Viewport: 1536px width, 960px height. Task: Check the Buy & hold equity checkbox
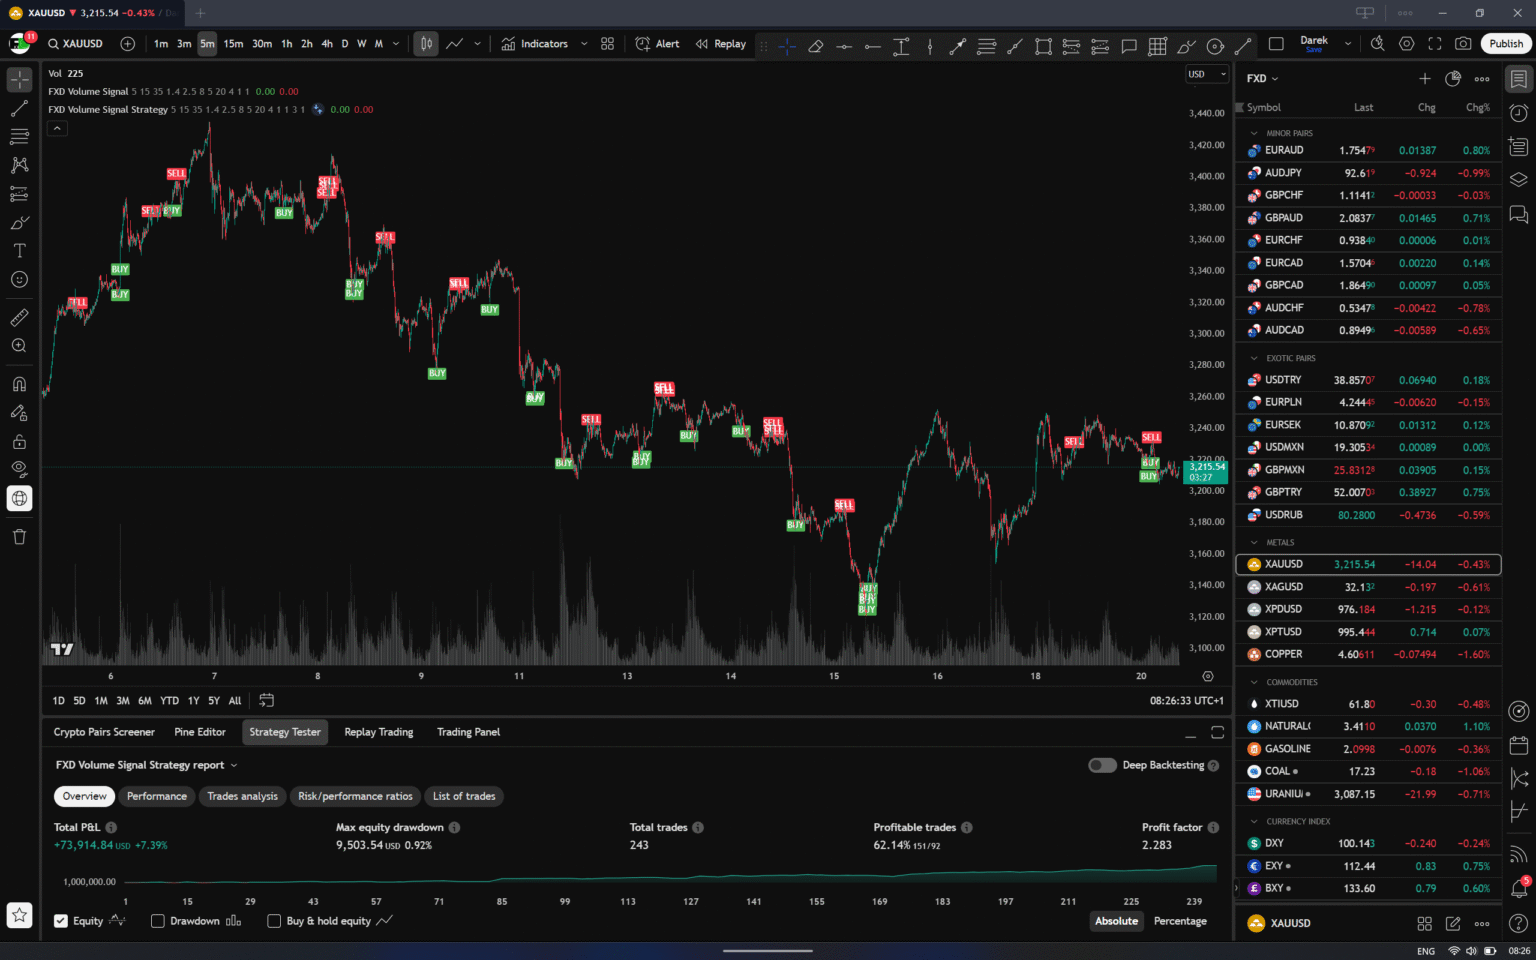click(274, 921)
